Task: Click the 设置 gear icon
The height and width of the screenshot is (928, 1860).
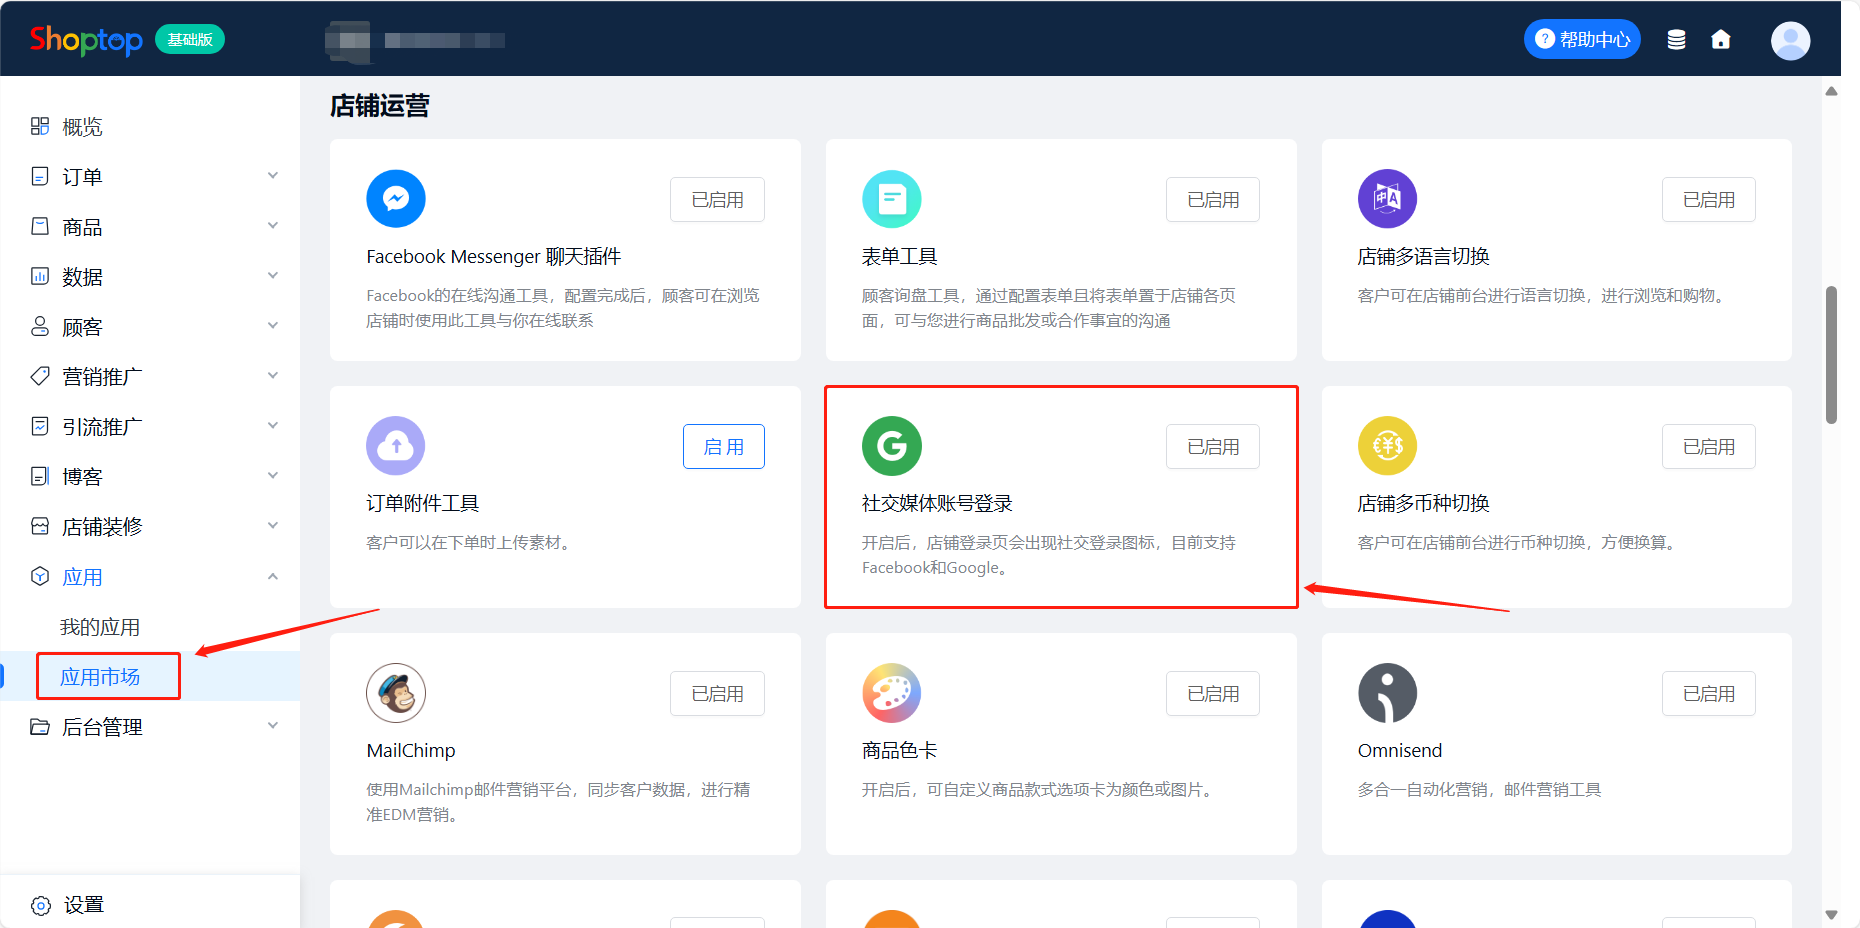Action: (x=41, y=905)
